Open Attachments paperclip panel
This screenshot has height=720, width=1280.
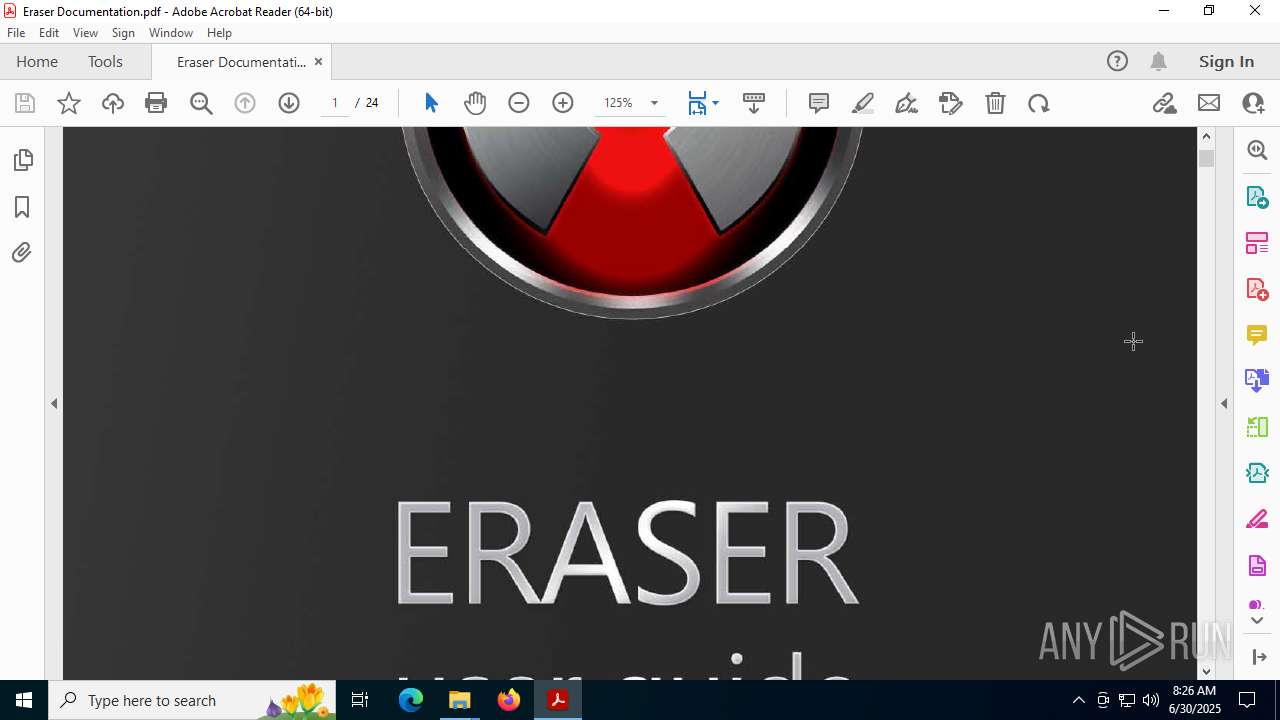[x=22, y=253]
